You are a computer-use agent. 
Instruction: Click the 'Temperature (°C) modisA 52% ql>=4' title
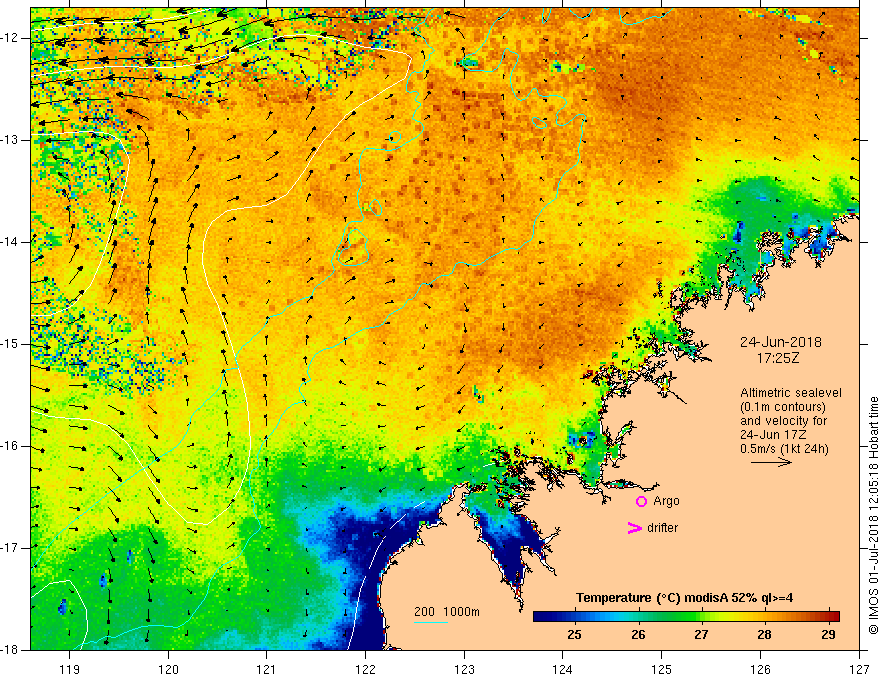[x=684, y=598]
